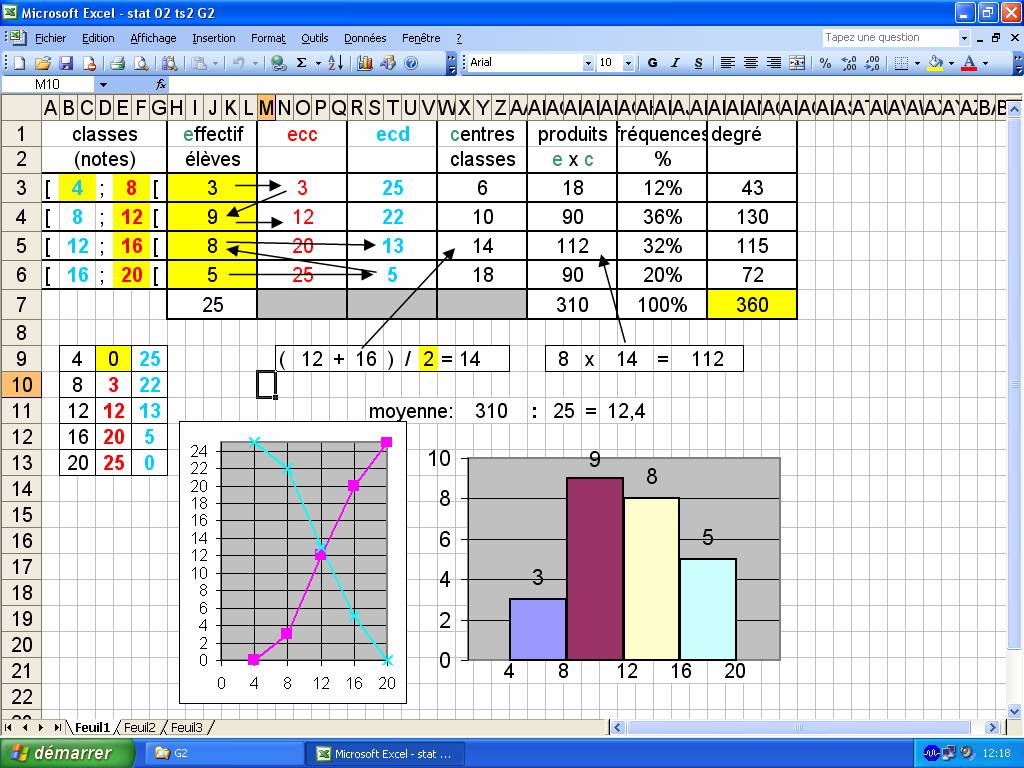
Task: Sort ascending with A-Z icon
Action: (336, 63)
